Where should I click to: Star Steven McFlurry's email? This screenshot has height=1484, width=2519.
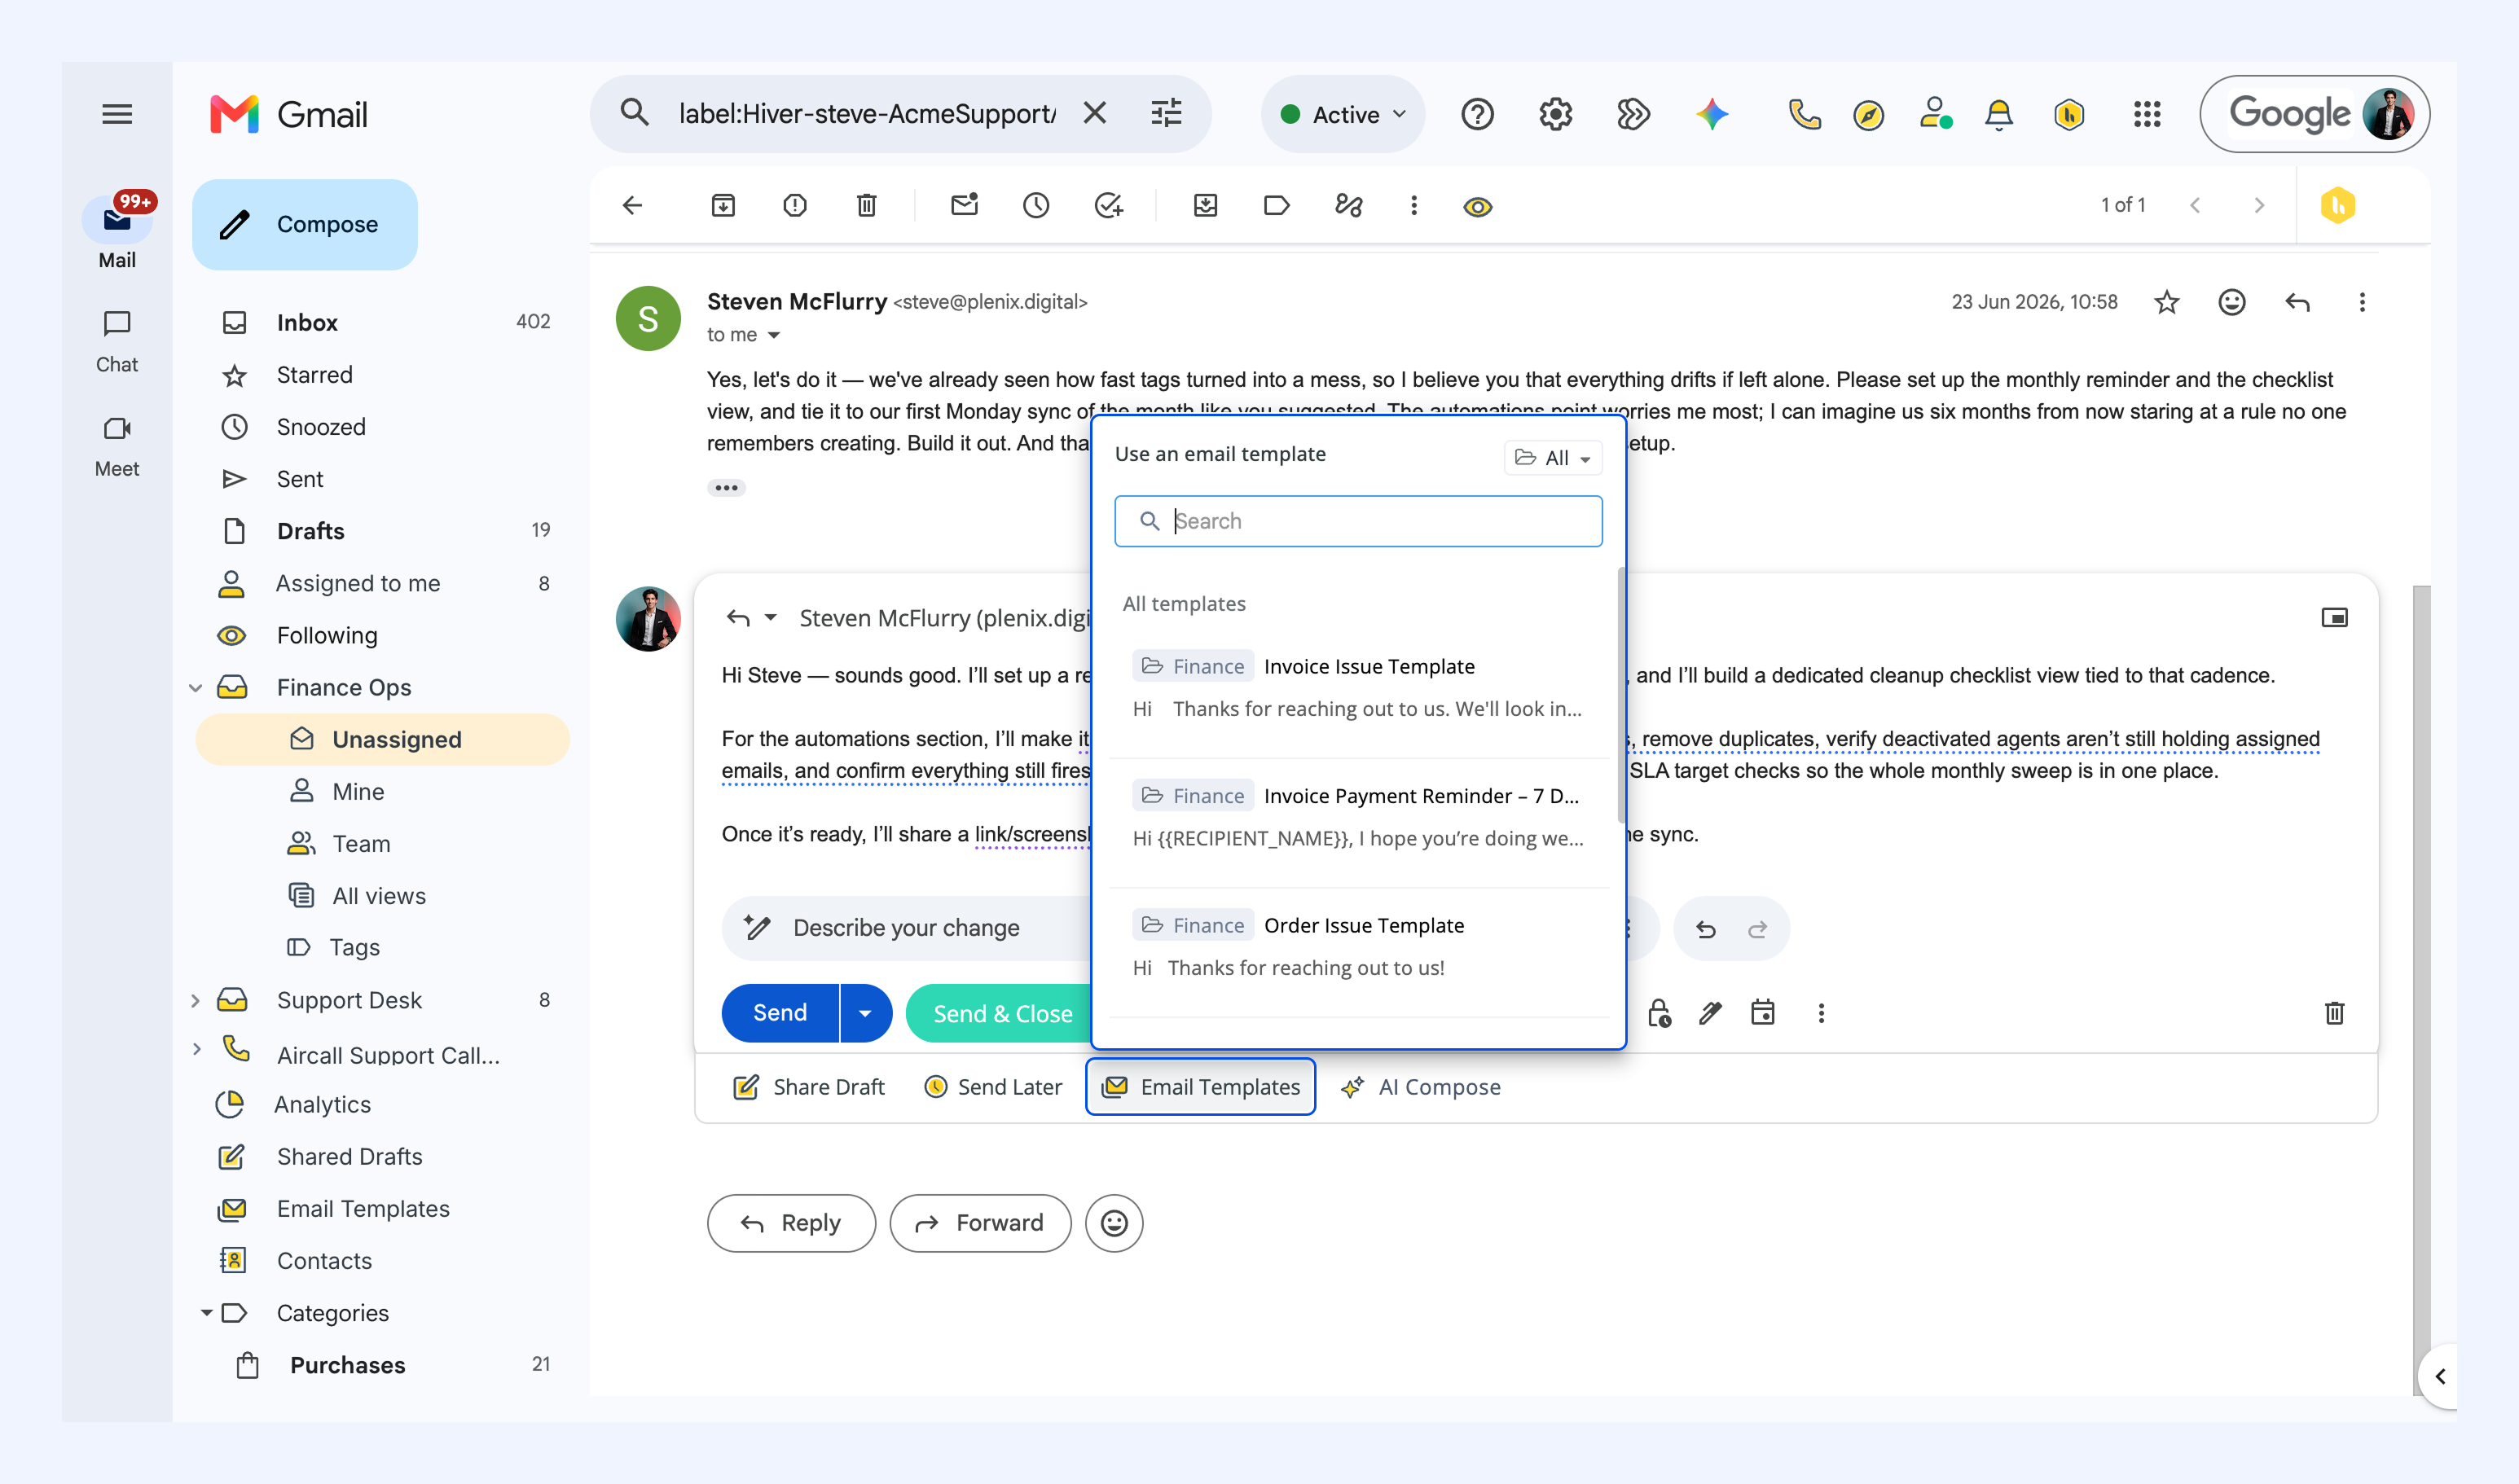[x=2166, y=302]
